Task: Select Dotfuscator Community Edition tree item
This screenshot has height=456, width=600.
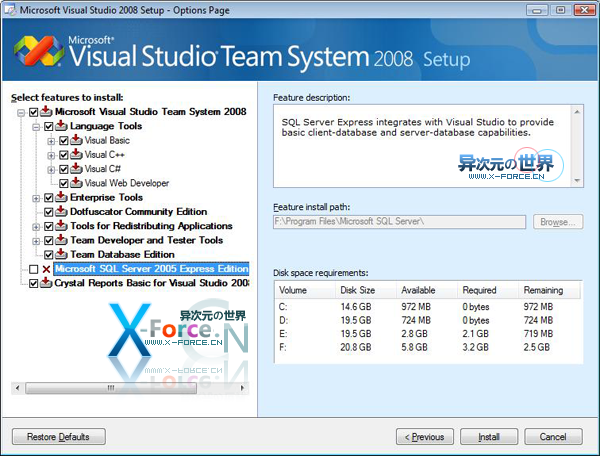Action: (x=139, y=212)
